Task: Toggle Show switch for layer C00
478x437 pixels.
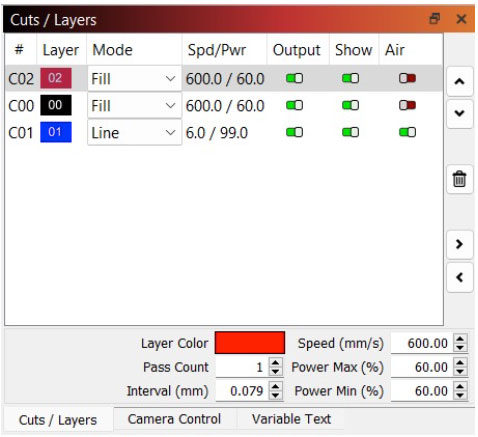Action: [350, 105]
